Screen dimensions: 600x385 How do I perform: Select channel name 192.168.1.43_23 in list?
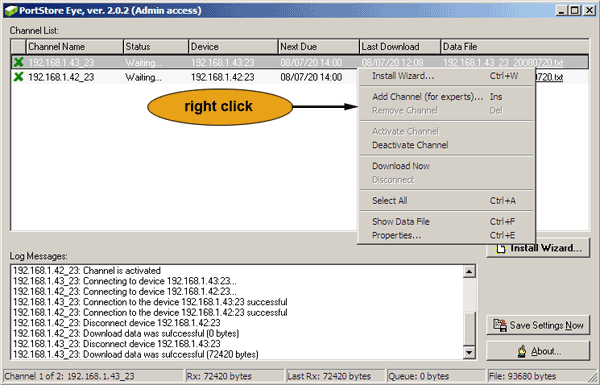tap(61, 62)
